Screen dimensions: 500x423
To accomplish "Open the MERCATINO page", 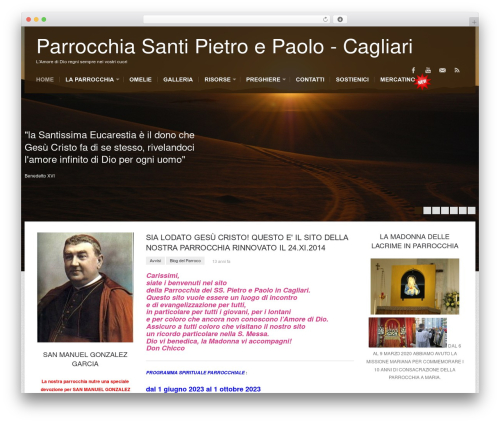I will 397,80.
